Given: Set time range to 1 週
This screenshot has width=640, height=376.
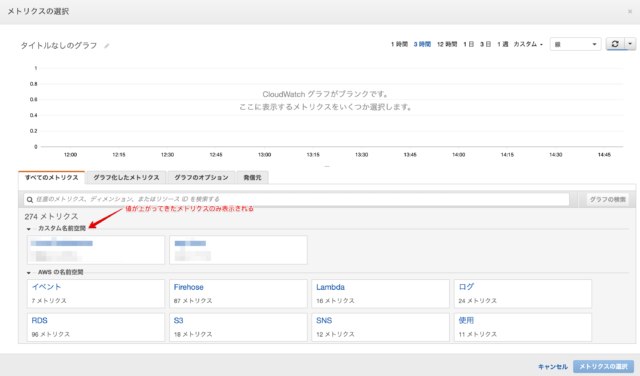Looking at the screenshot, I should (x=502, y=44).
